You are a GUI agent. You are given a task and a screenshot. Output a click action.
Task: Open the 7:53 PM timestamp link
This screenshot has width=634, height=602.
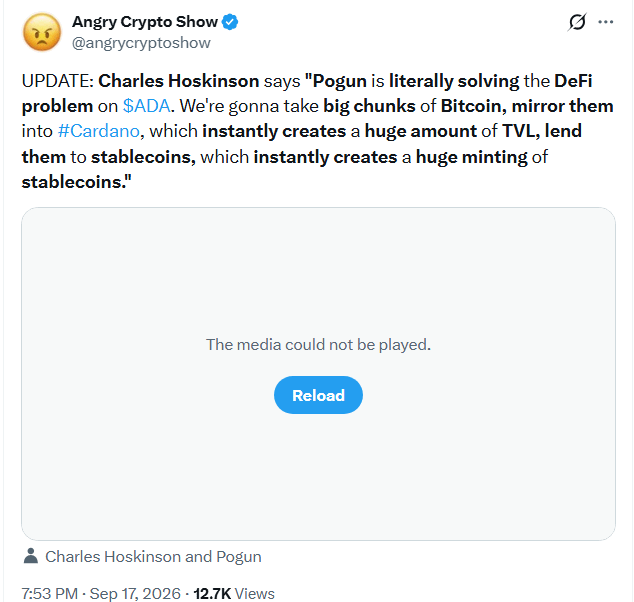pos(49,594)
